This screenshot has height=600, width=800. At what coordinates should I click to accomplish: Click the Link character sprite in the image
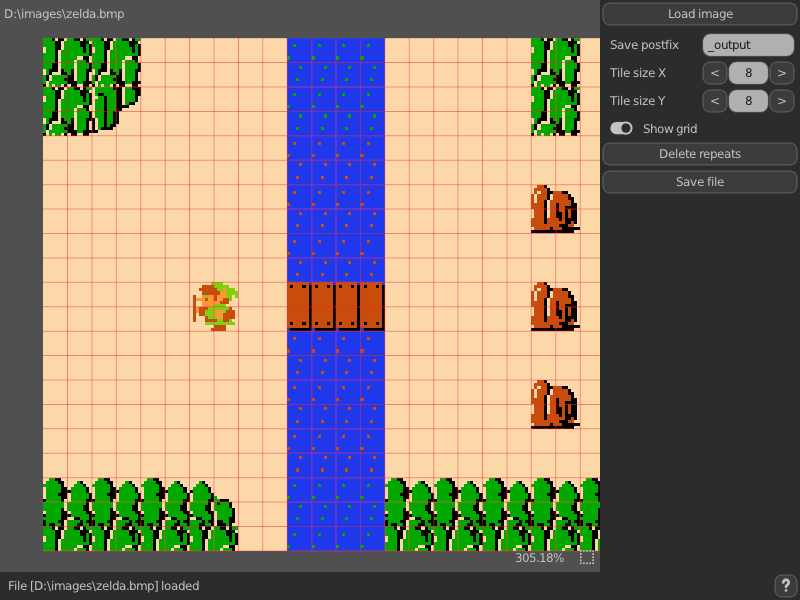coord(216,306)
